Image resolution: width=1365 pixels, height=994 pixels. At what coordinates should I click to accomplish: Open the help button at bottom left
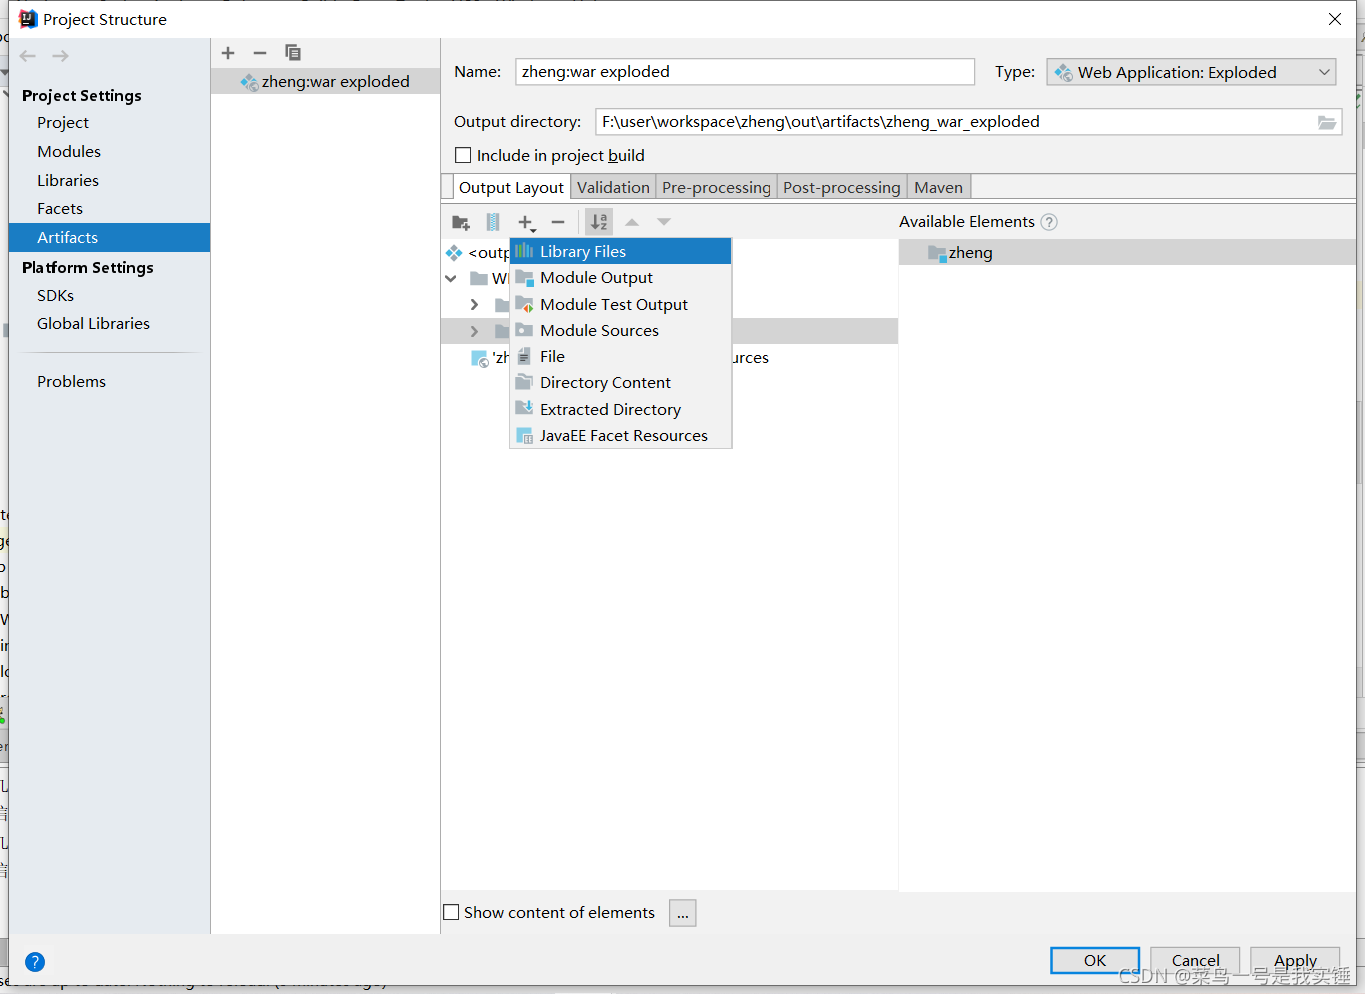[x=35, y=962]
